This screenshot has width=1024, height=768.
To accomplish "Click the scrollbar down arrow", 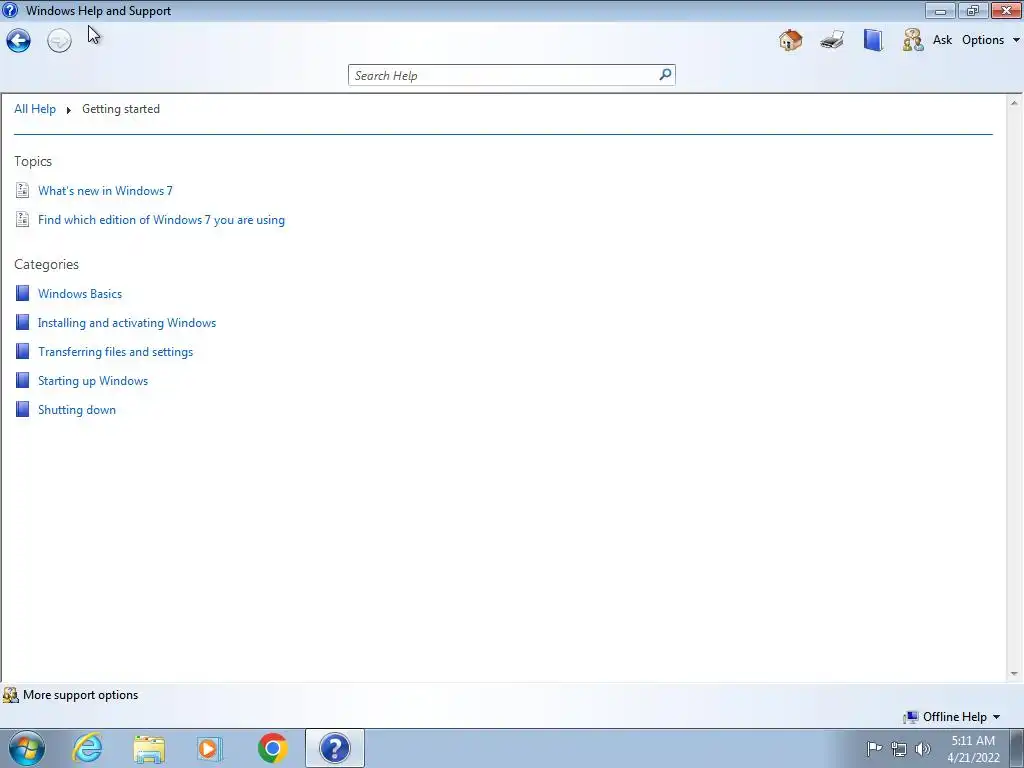I will 1014,673.
